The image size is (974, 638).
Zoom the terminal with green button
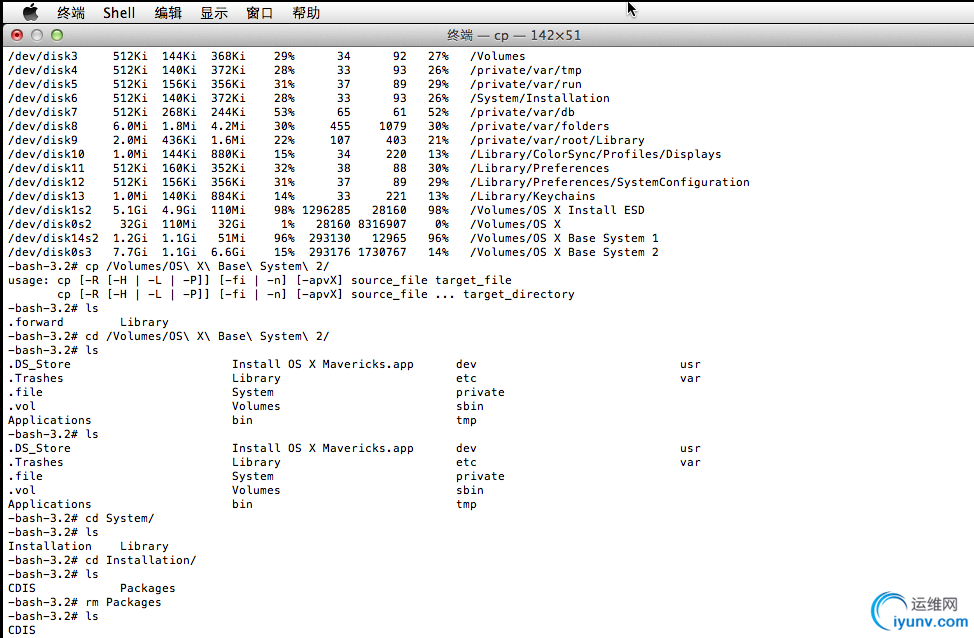tap(57, 35)
